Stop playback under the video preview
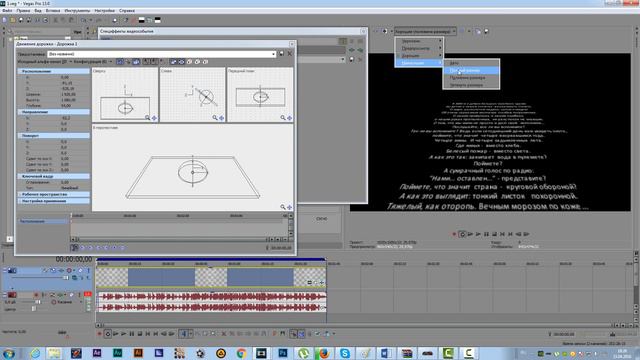The width and height of the screenshot is (640, 360). [x=494, y=234]
